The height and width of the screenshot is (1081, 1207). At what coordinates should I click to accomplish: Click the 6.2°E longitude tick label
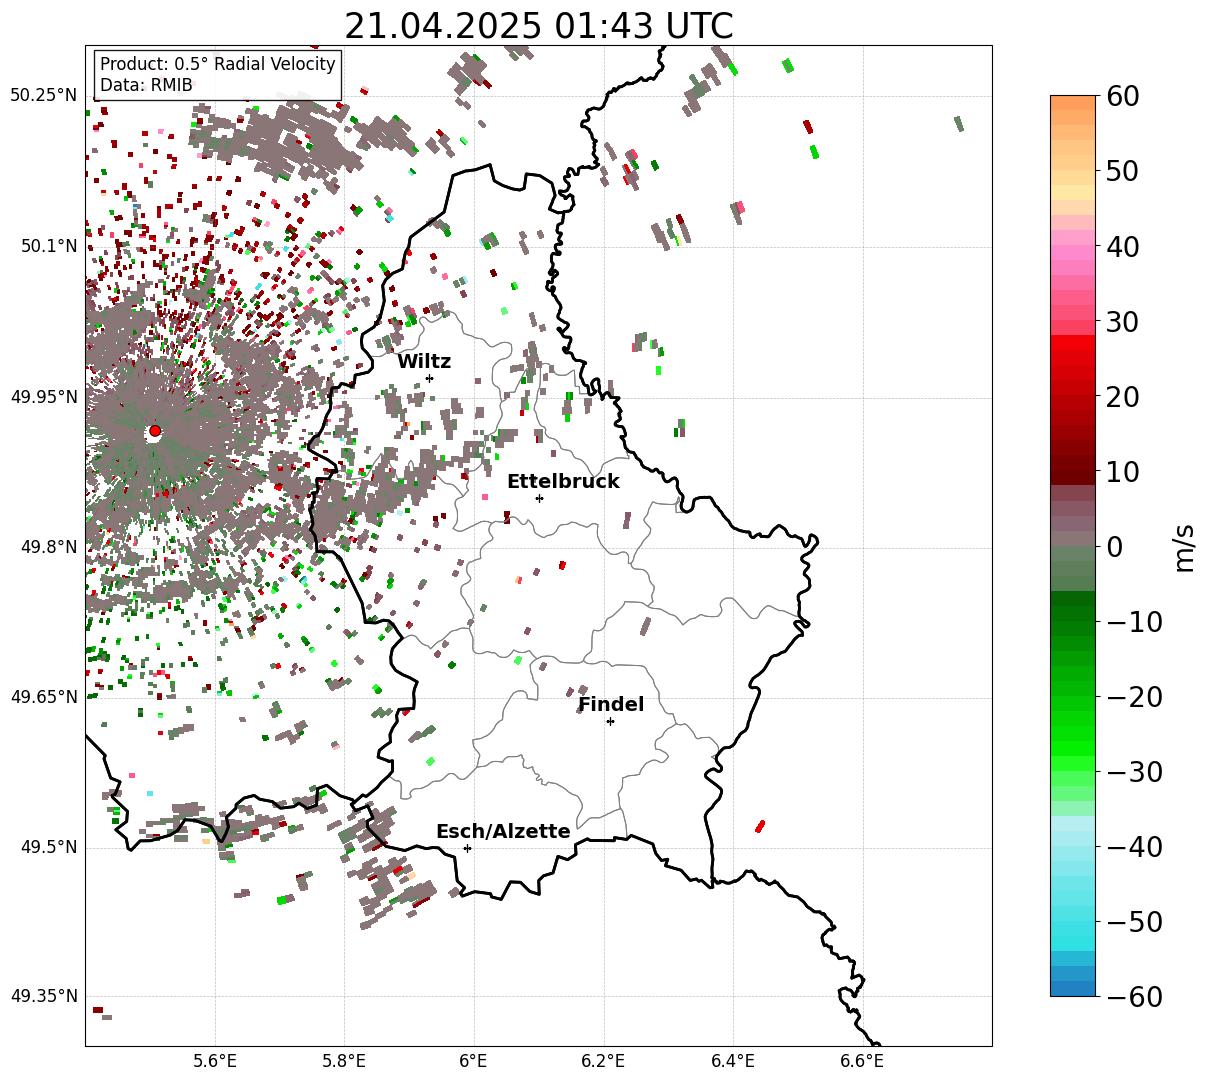(x=603, y=1060)
